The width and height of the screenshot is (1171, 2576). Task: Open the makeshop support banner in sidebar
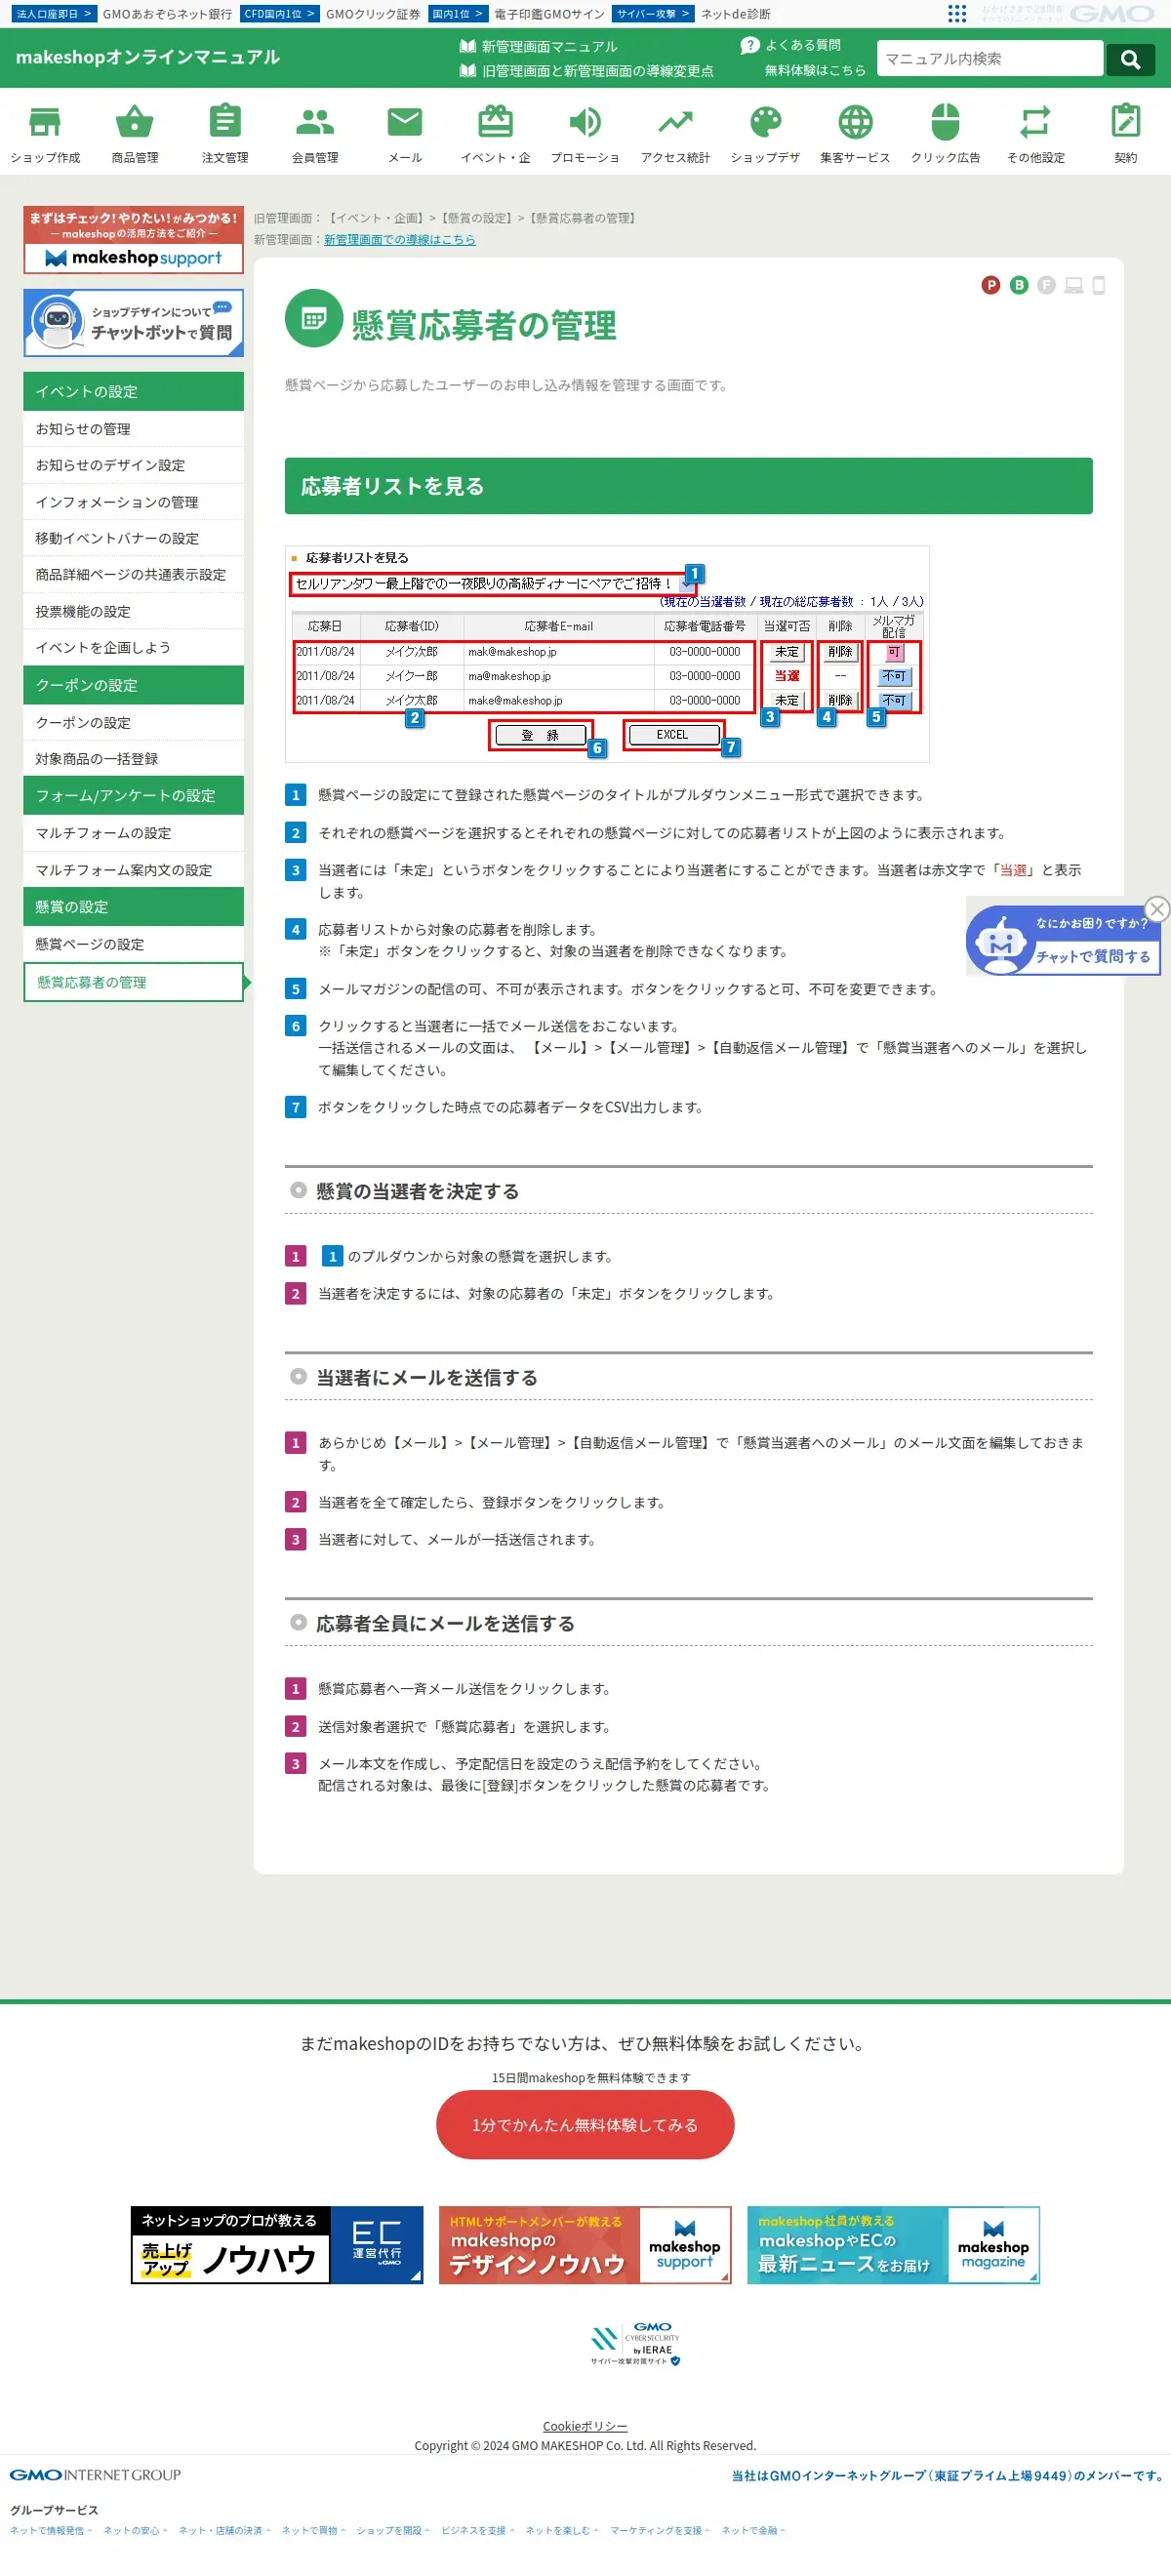point(134,240)
